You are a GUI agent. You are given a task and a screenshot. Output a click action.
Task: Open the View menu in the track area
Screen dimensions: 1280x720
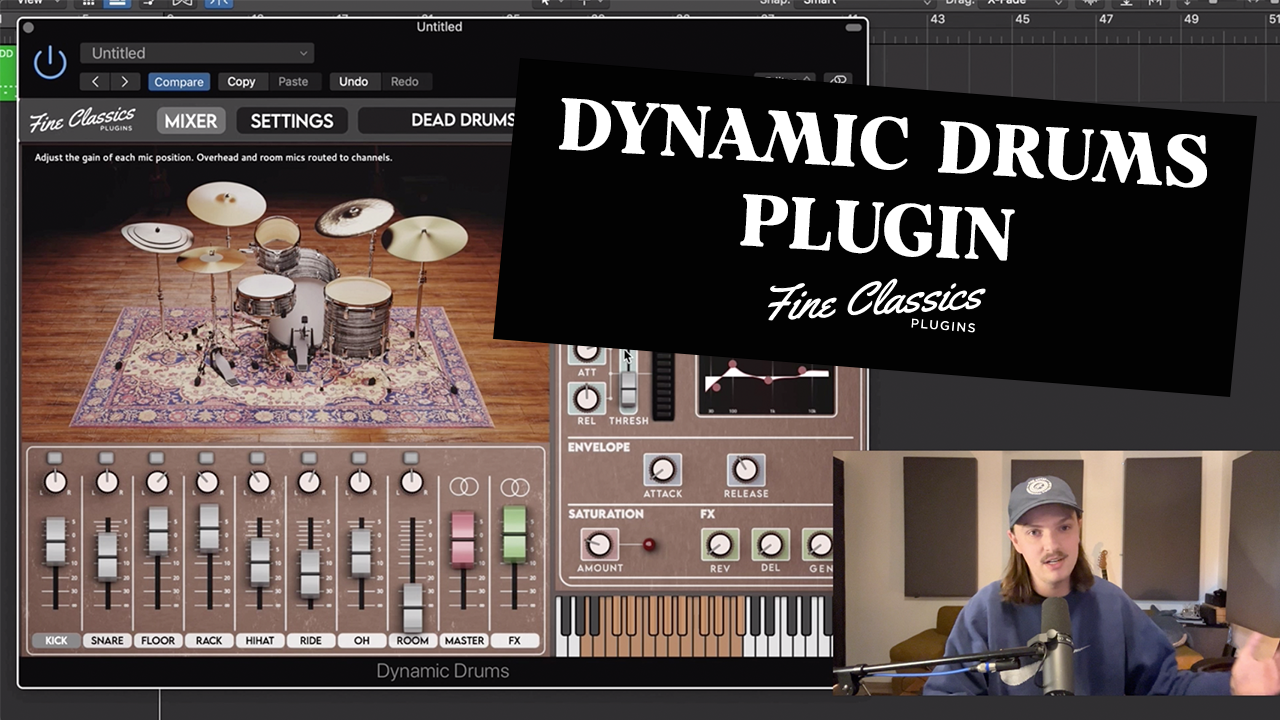[x=32, y=2]
